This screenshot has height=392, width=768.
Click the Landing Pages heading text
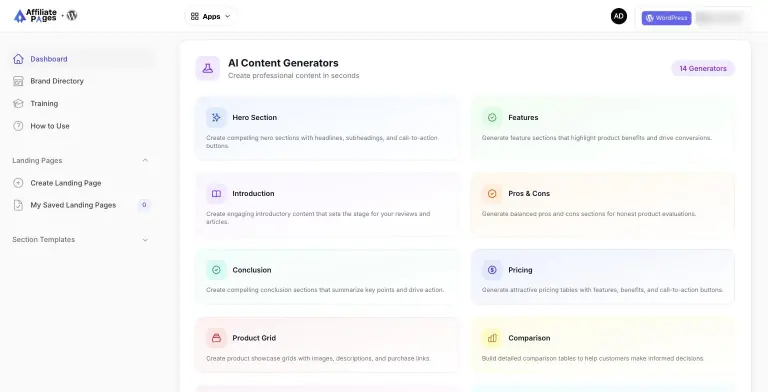tap(37, 161)
